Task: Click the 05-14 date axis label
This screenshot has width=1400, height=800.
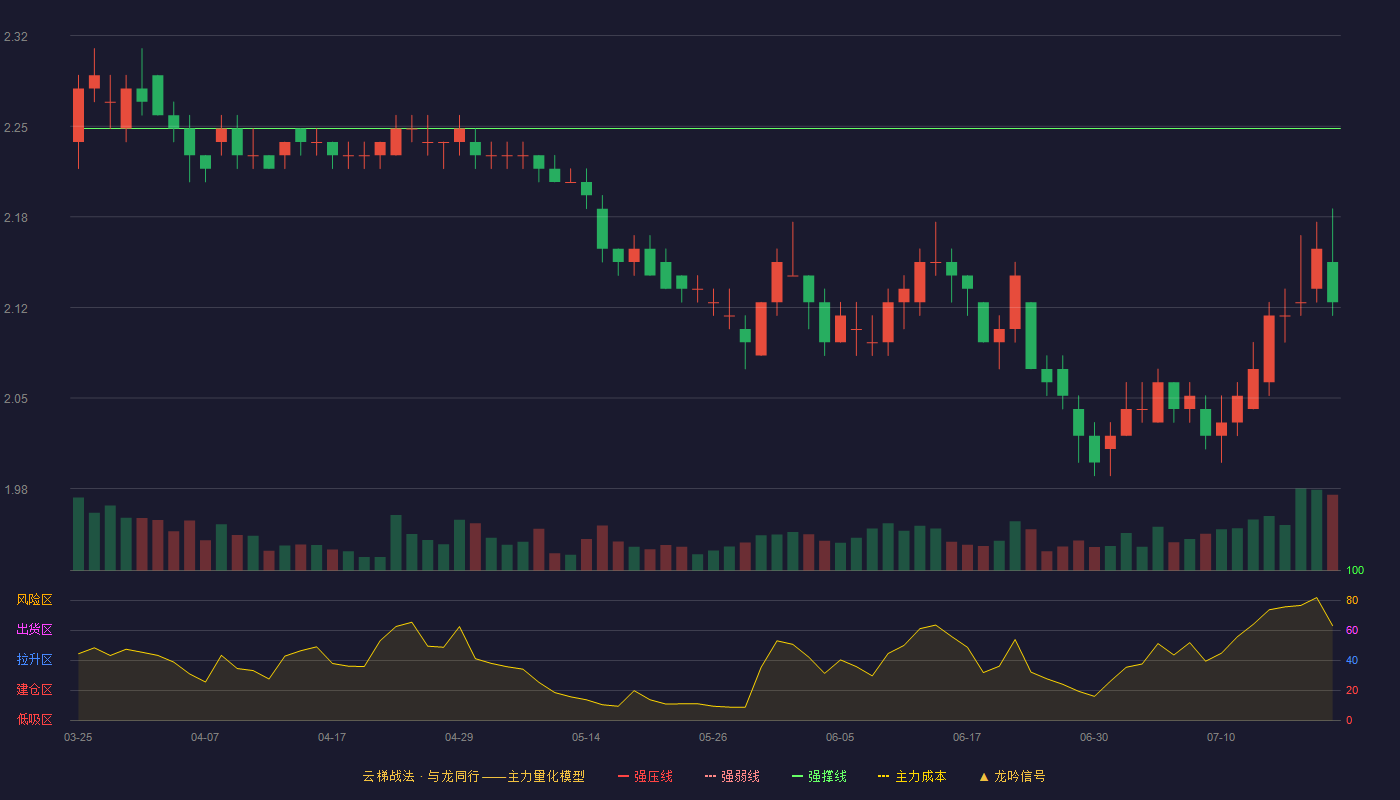Action: [x=586, y=737]
